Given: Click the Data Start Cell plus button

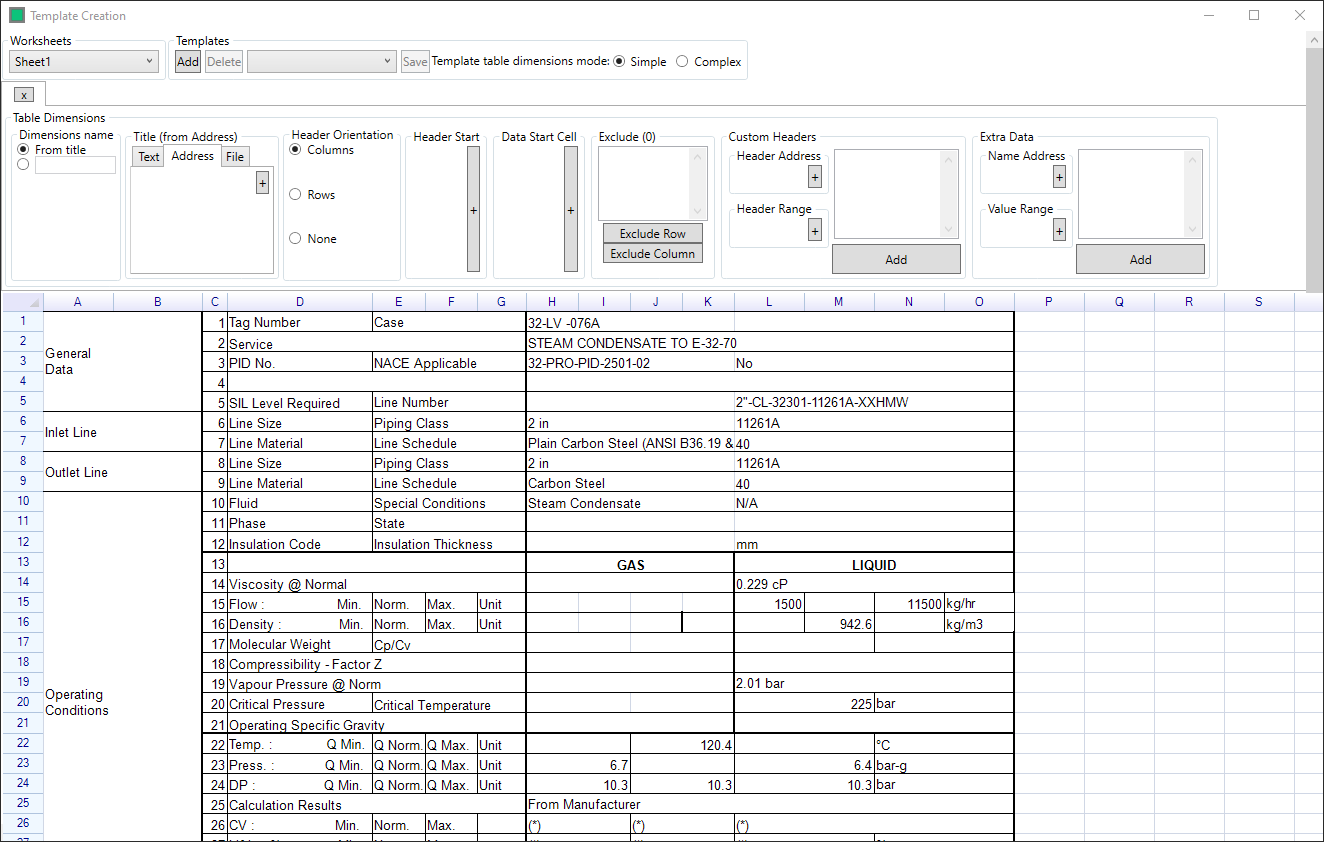Looking at the screenshot, I should [570, 209].
